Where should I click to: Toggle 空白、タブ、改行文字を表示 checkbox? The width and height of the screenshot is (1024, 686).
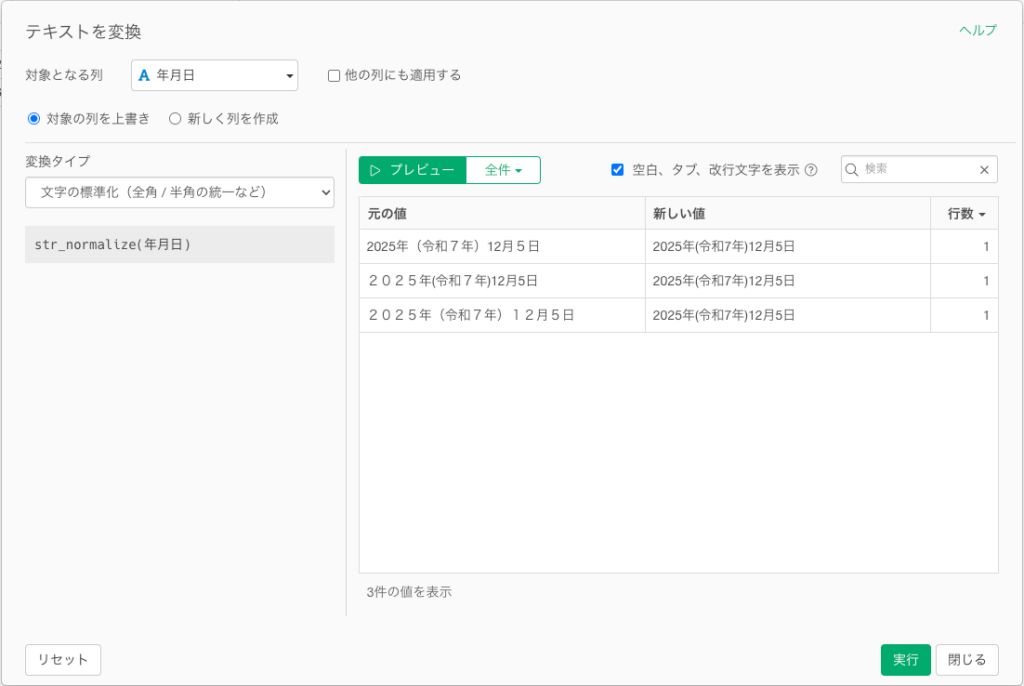pos(617,170)
